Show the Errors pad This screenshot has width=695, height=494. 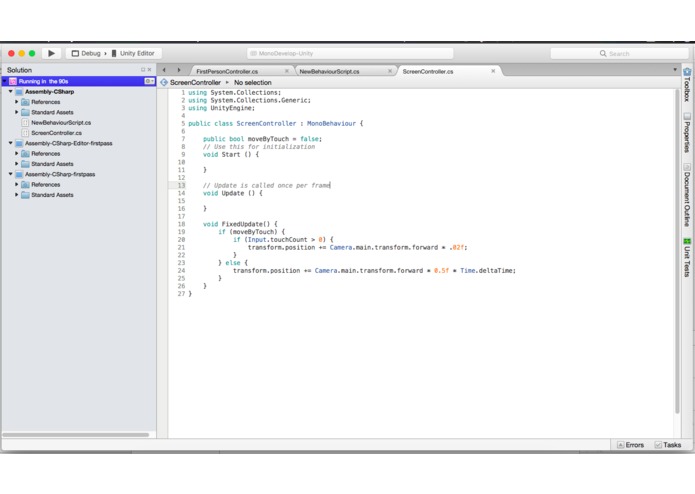tap(630, 445)
